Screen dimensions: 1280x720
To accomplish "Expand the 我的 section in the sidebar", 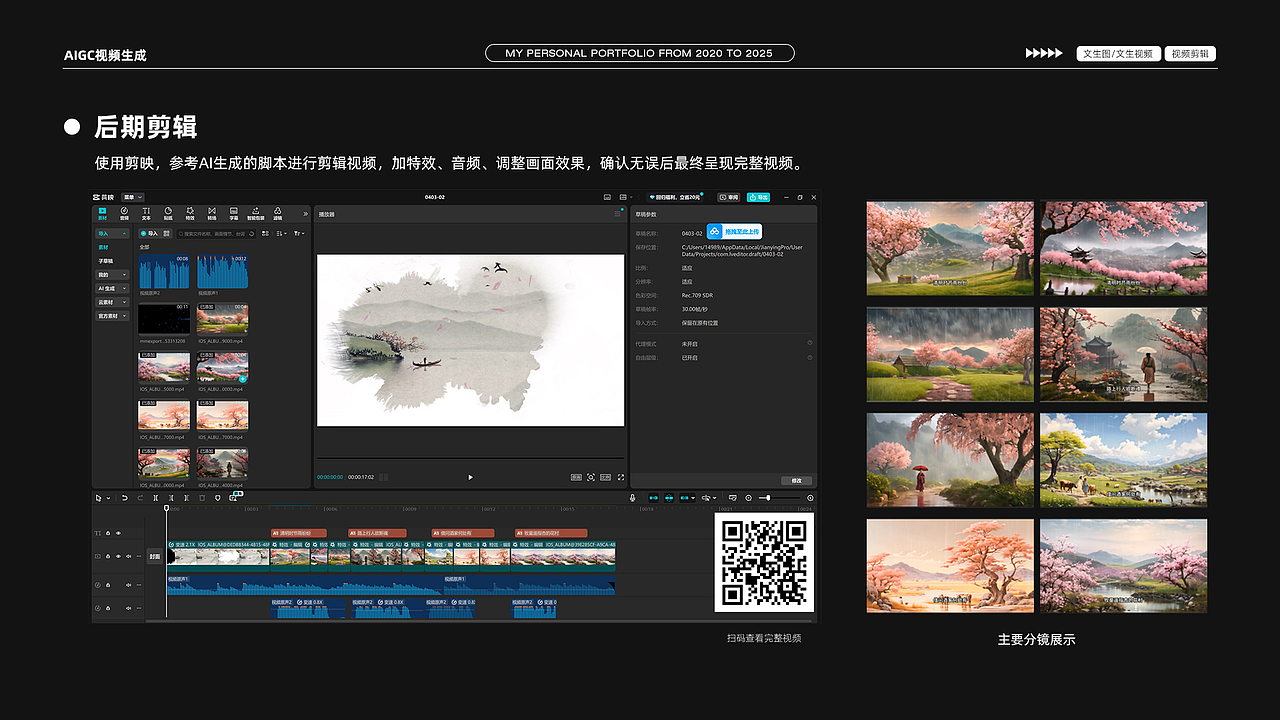I will pyautogui.click(x=112, y=274).
